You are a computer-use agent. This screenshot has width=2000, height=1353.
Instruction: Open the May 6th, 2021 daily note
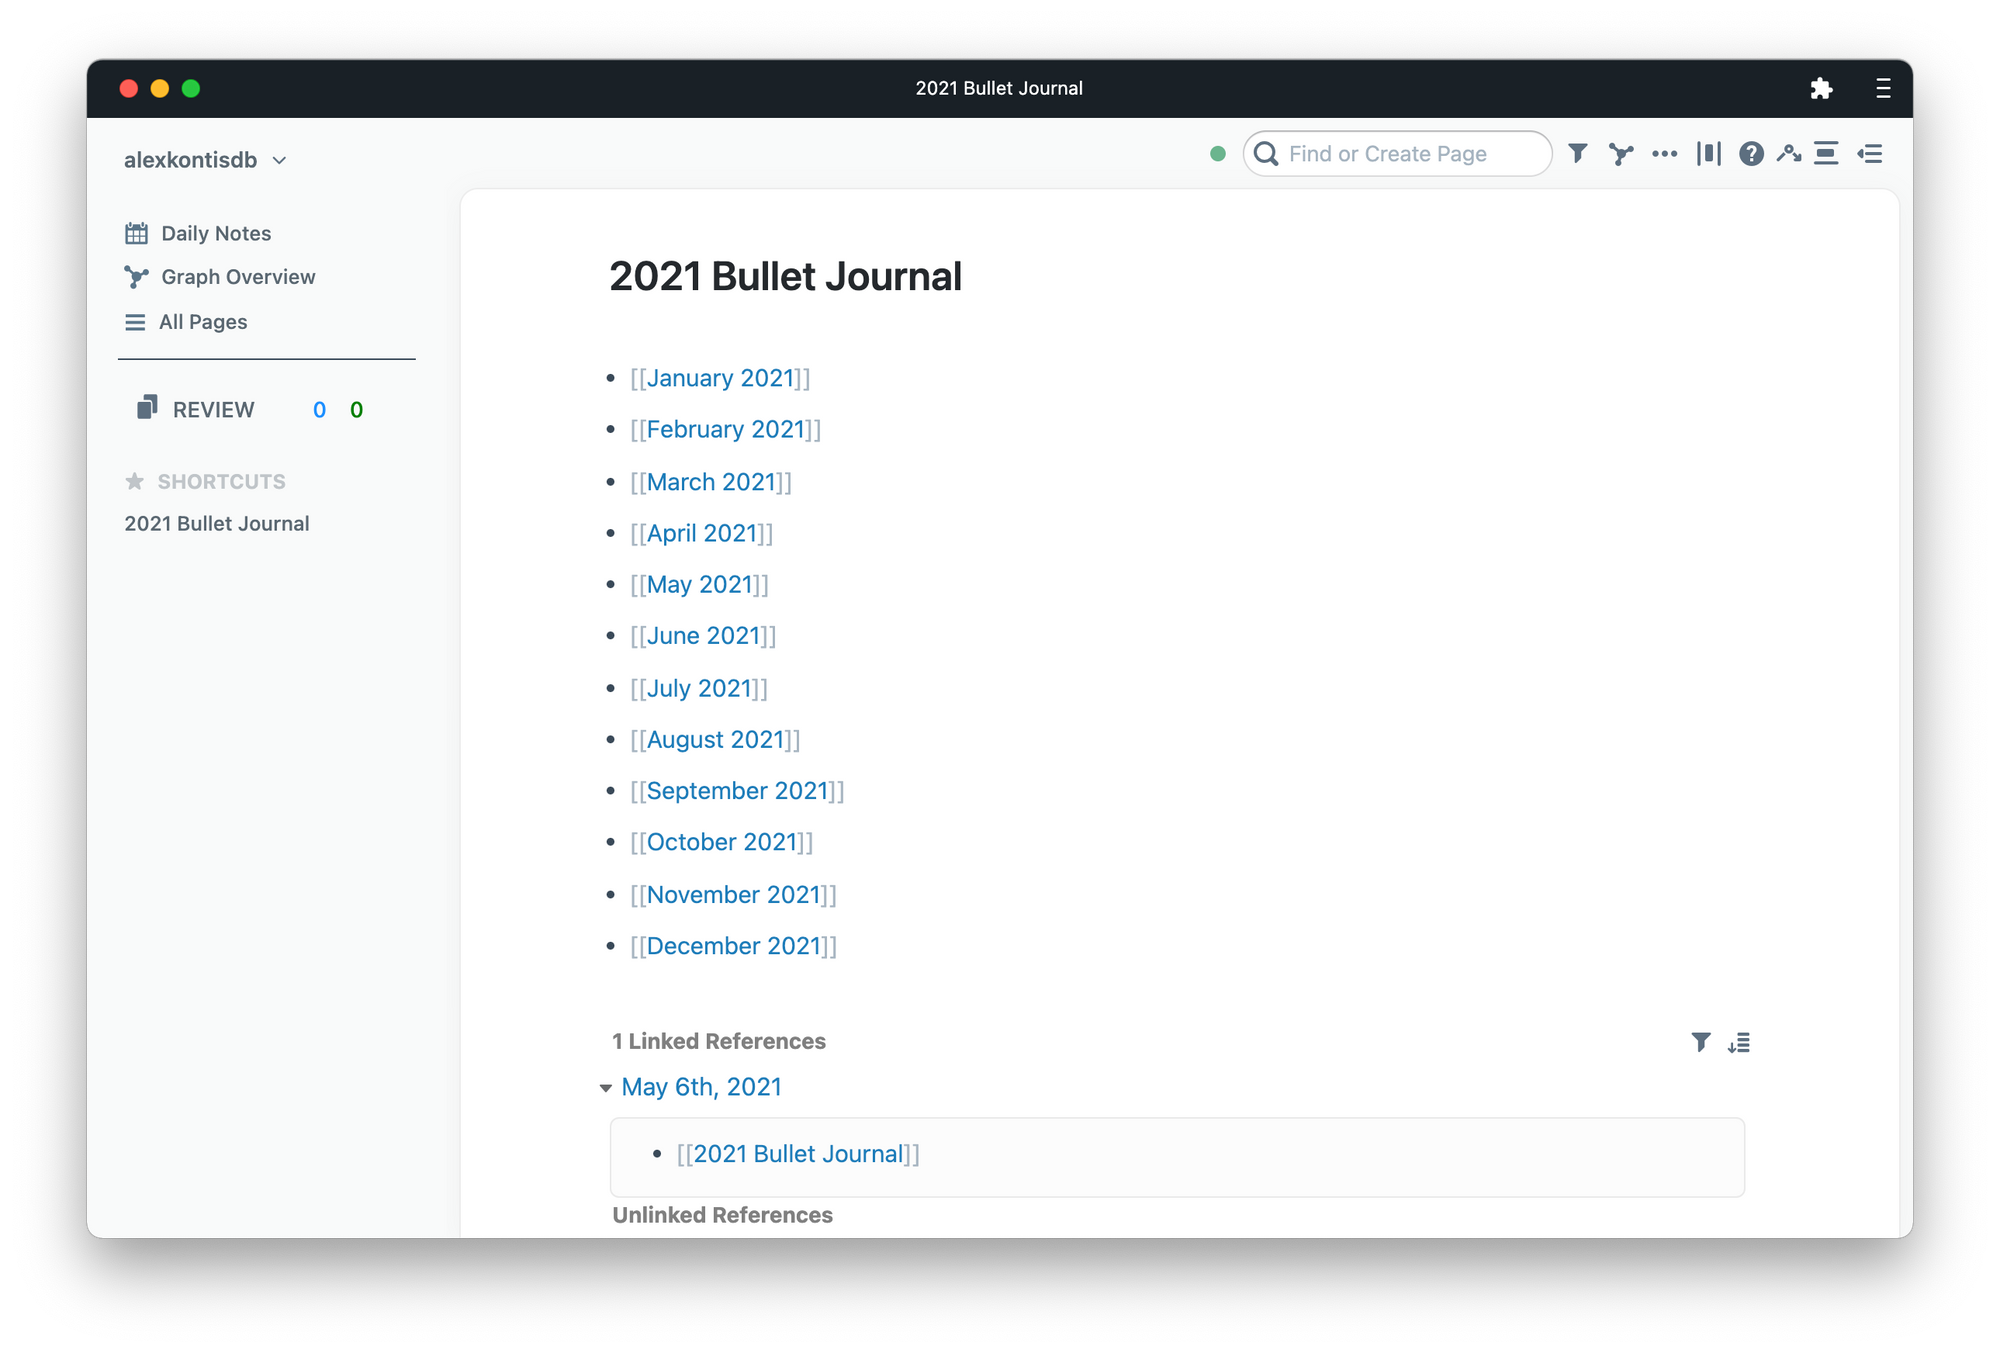(x=701, y=1087)
